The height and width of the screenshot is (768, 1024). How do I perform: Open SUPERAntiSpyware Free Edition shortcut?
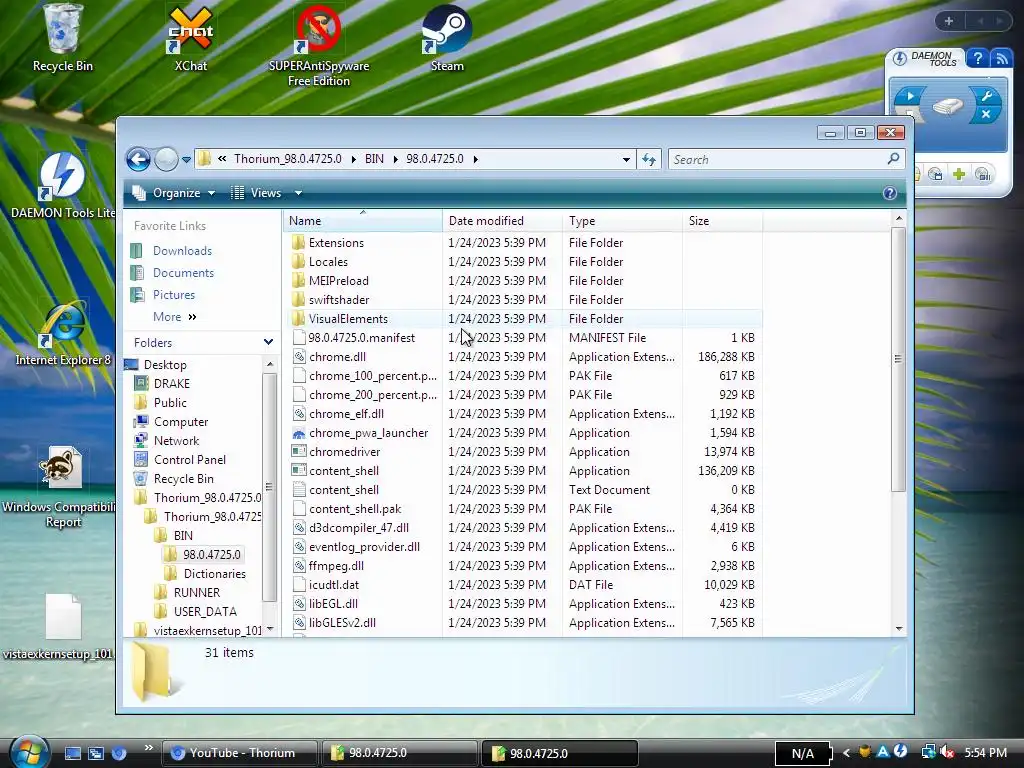pyautogui.click(x=319, y=46)
